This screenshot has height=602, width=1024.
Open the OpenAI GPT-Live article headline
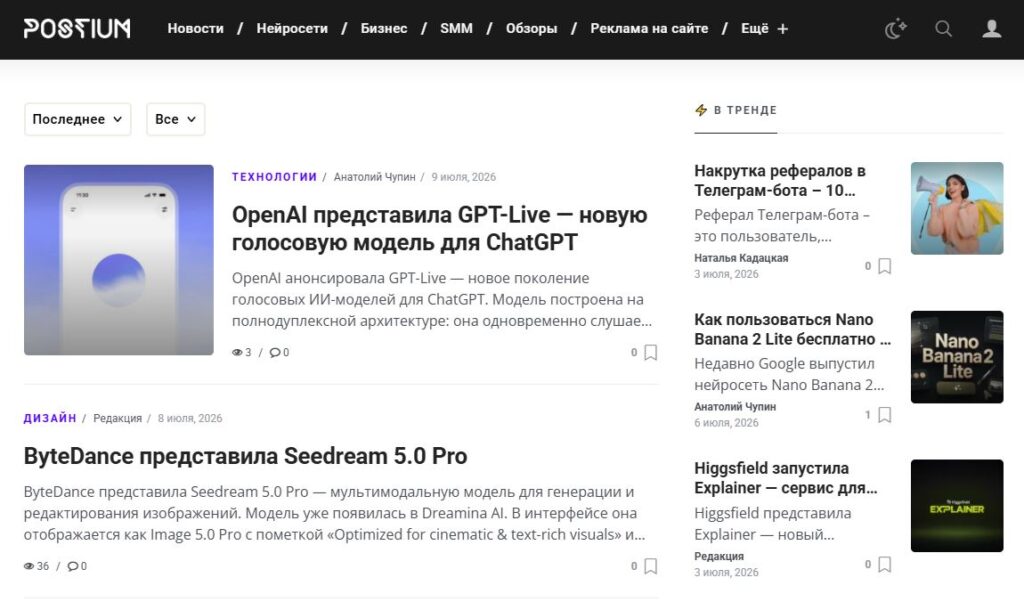click(440, 229)
